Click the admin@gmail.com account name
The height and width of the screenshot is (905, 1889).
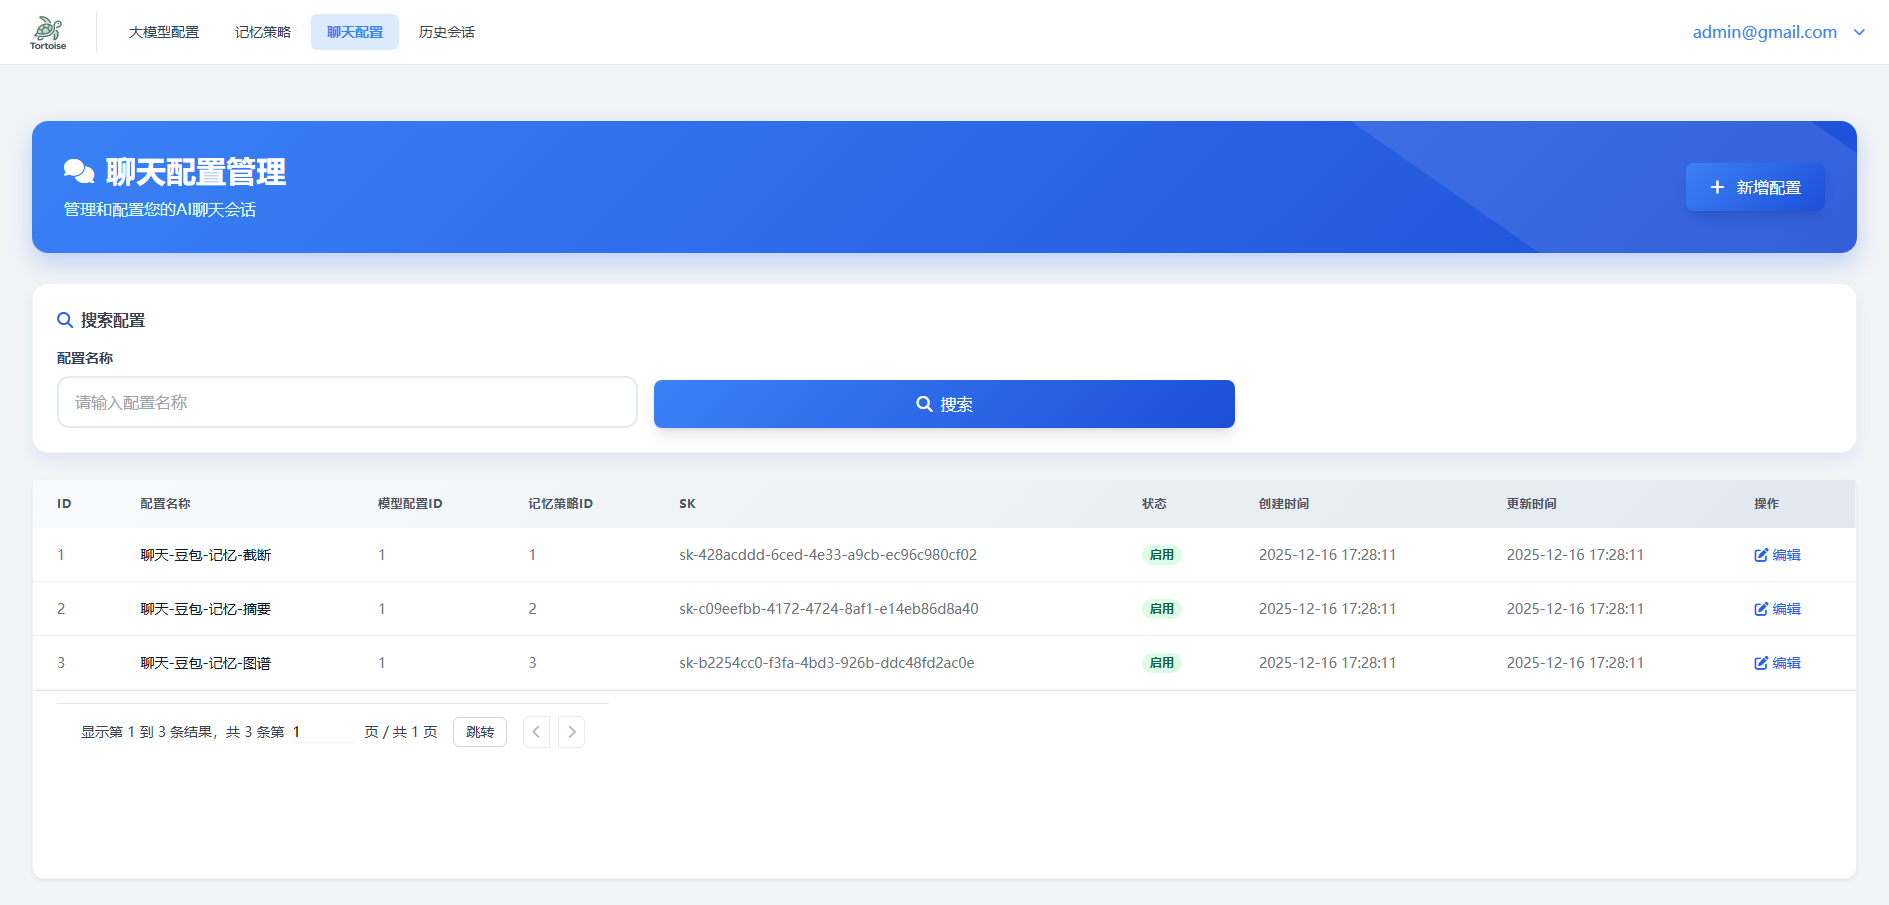(1764, 32)
